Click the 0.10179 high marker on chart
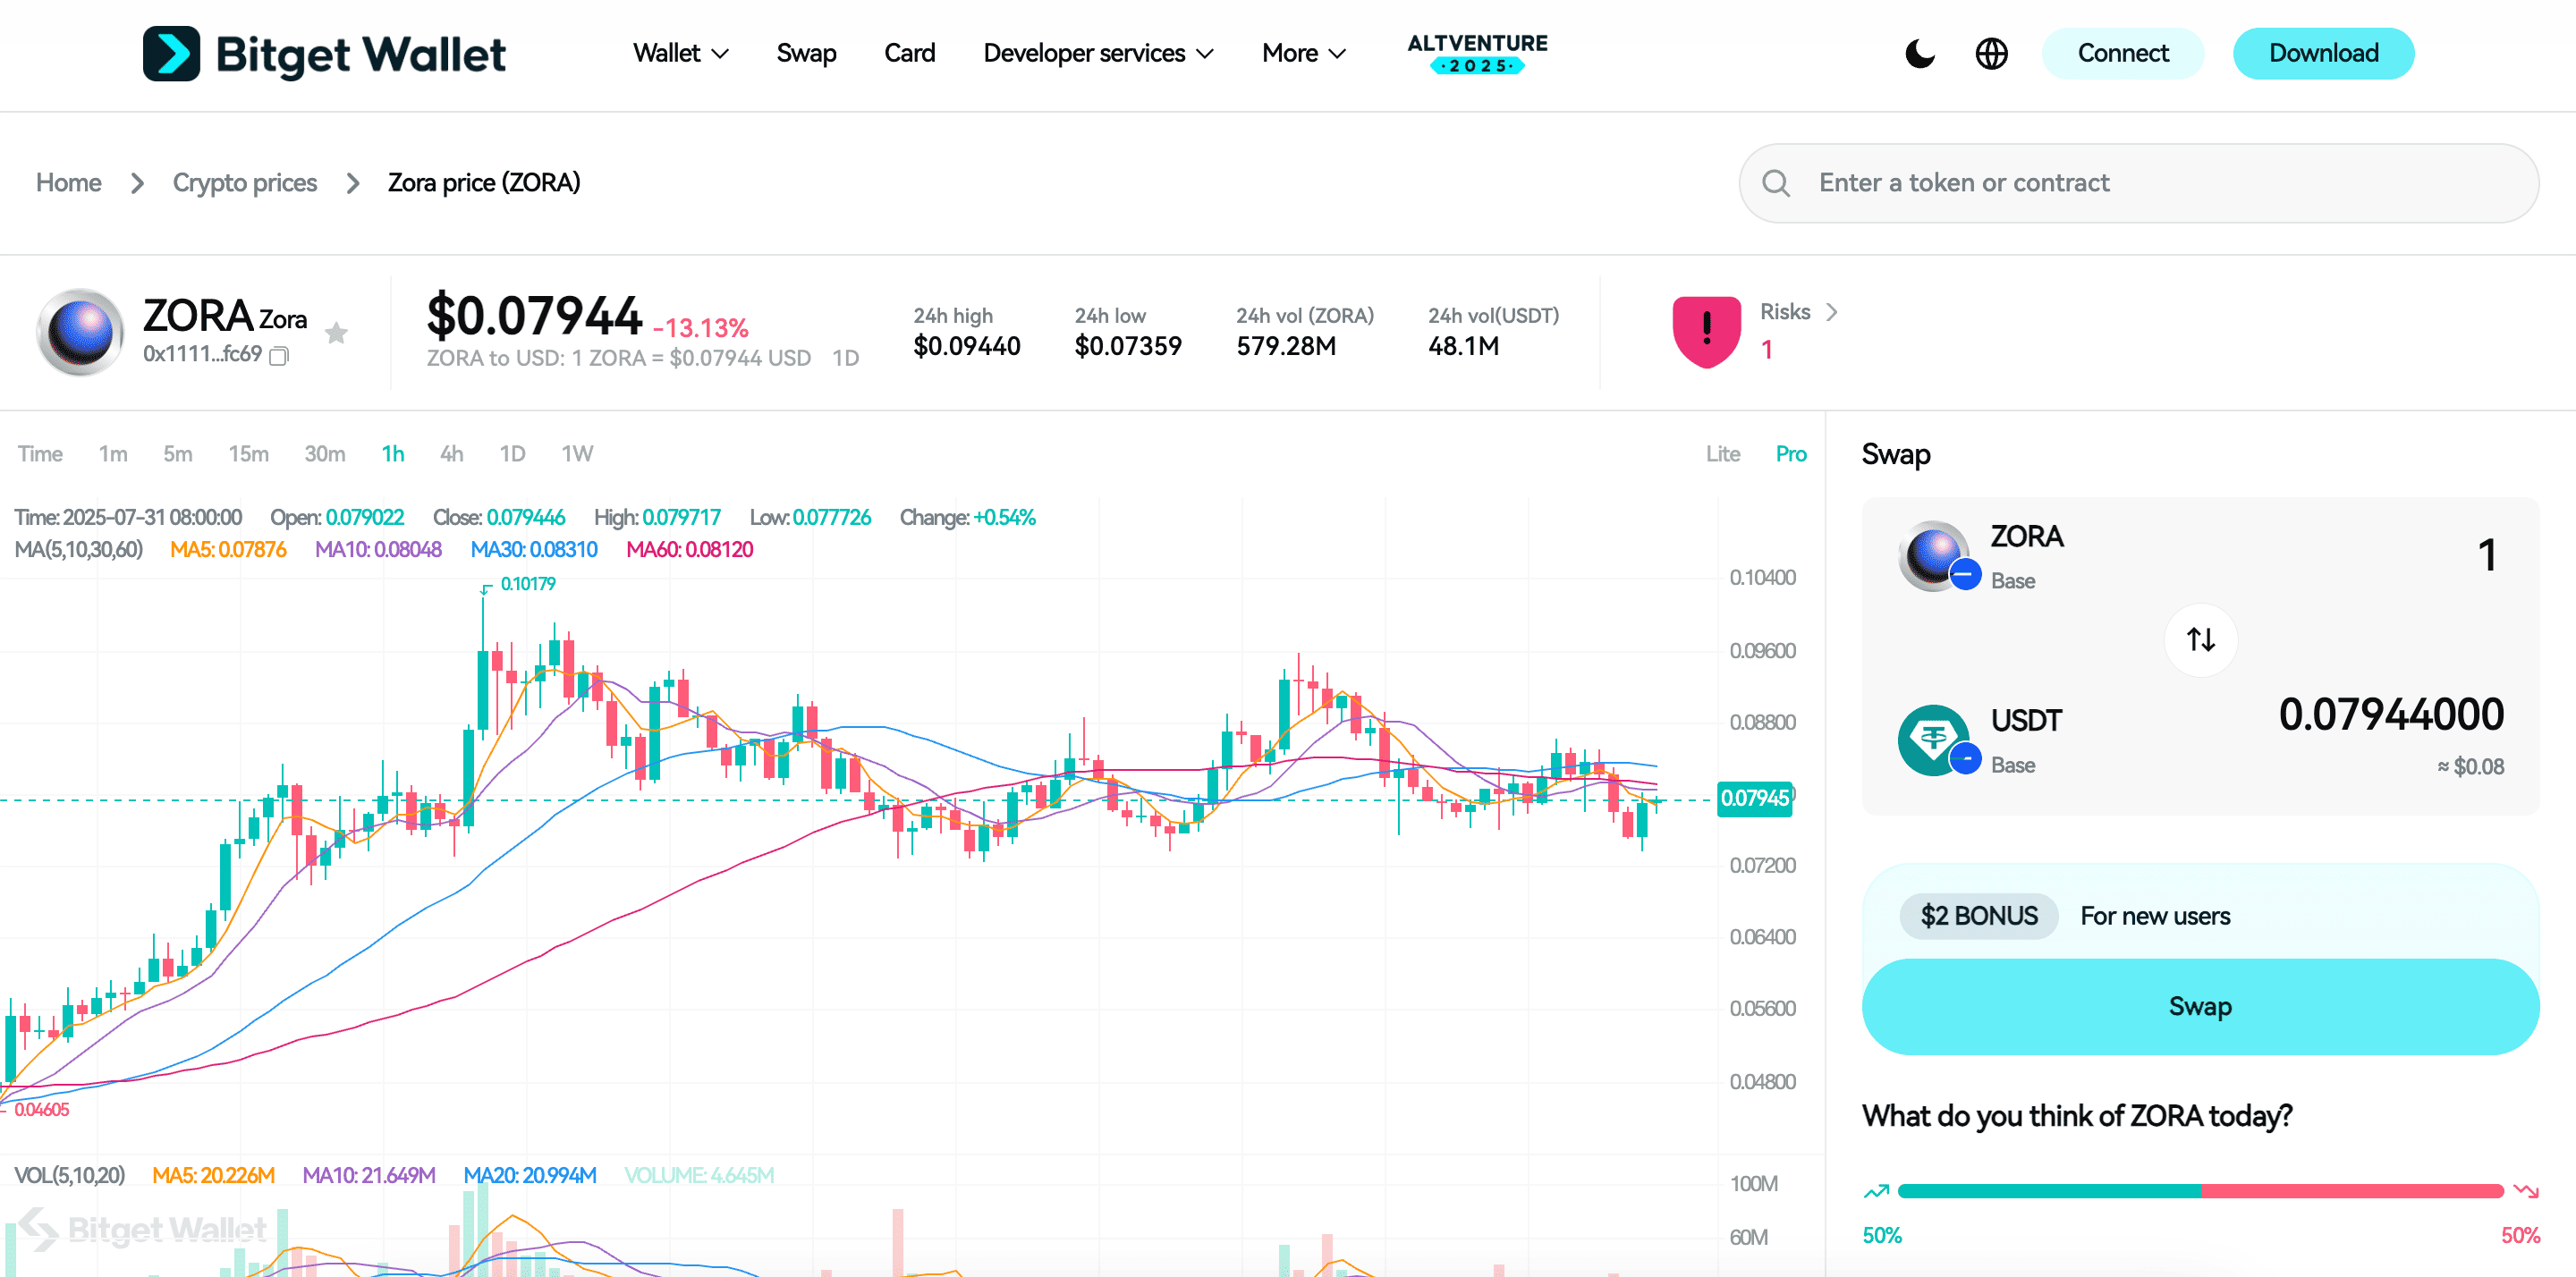2576x1277 pixels. [527, 584]
